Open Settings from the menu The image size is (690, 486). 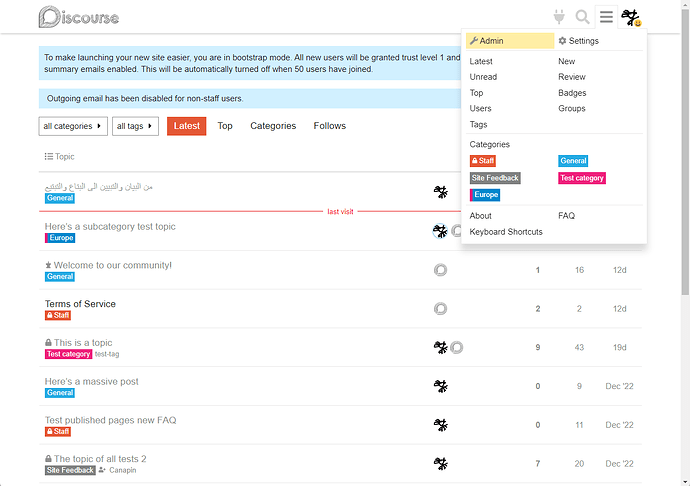tap(579, 40)
